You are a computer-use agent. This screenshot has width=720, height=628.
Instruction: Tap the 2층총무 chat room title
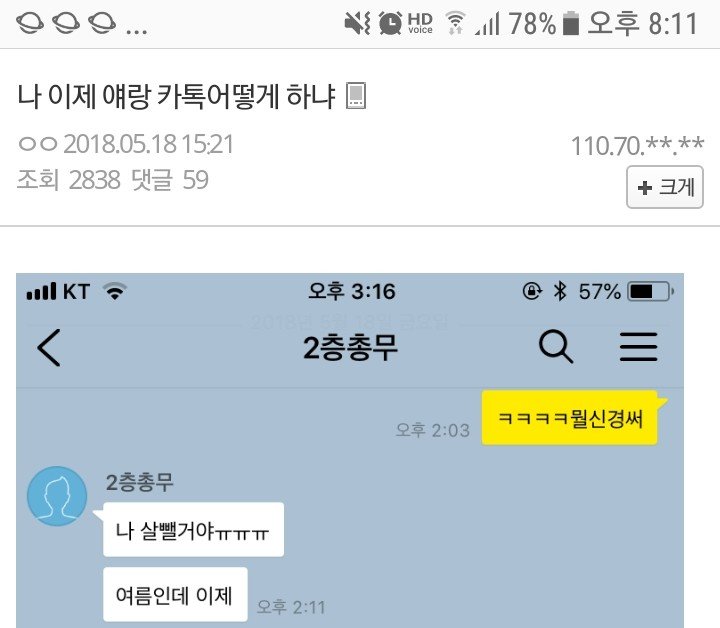coord(350,348)
